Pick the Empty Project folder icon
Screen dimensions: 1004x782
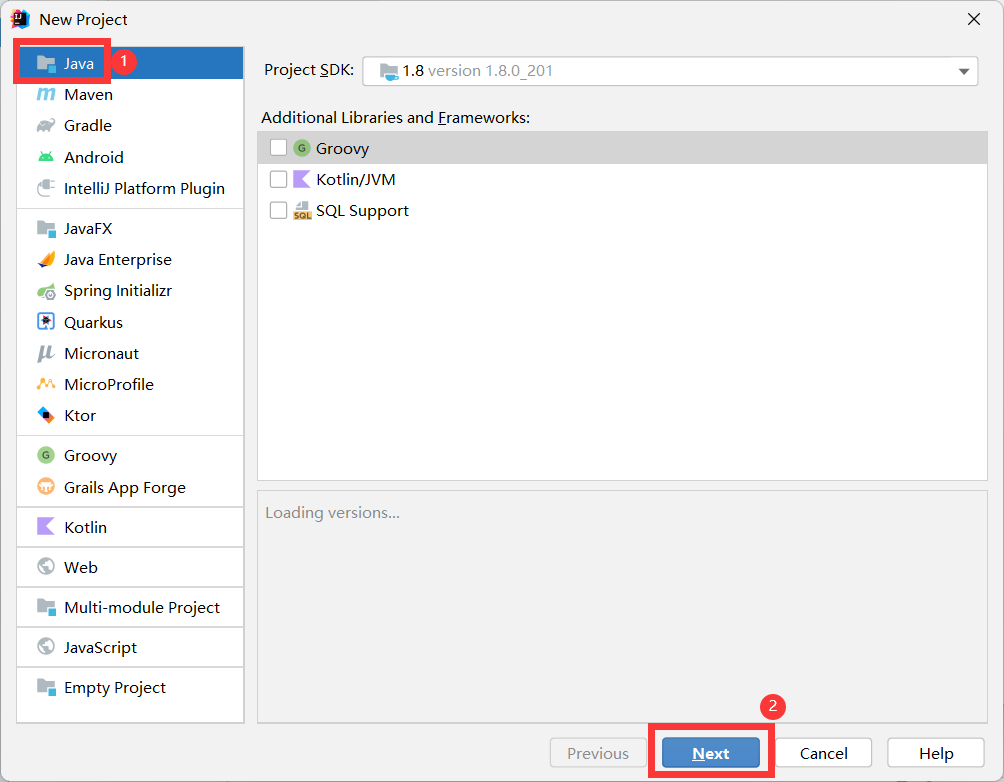(x=46, y=687)
